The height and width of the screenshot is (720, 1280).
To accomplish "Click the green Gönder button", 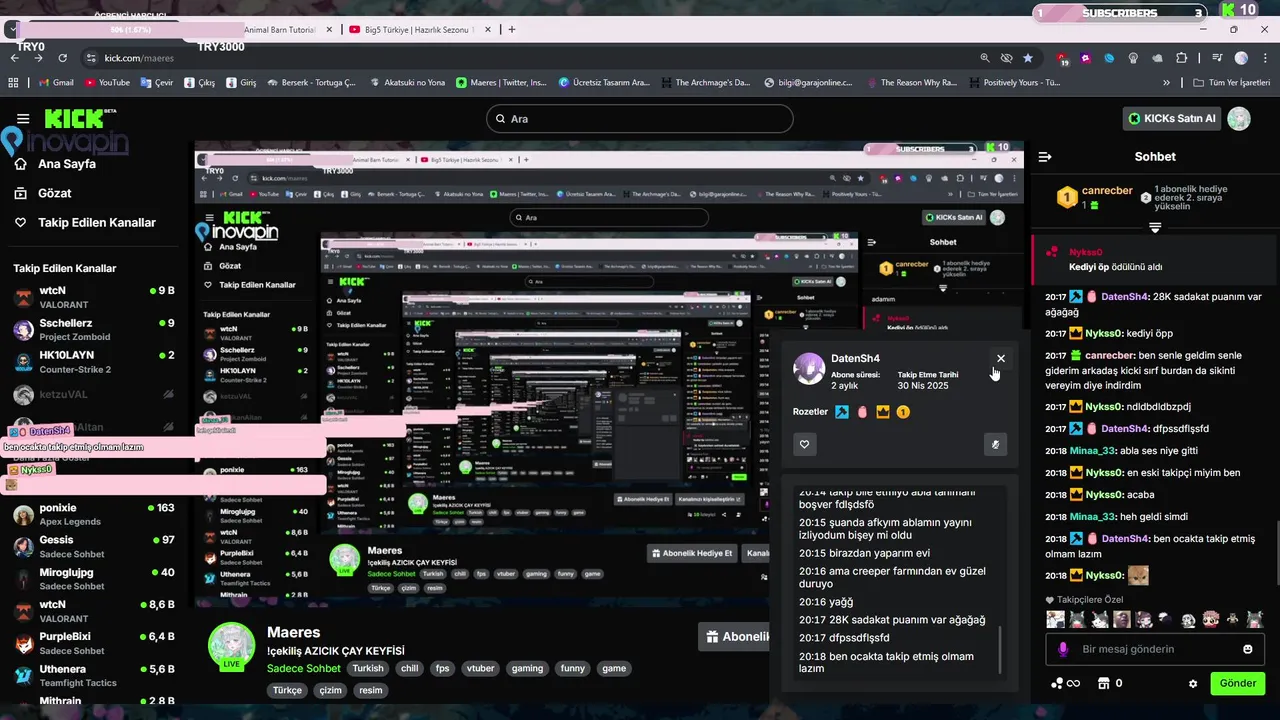I will (x=1238, y=684).
